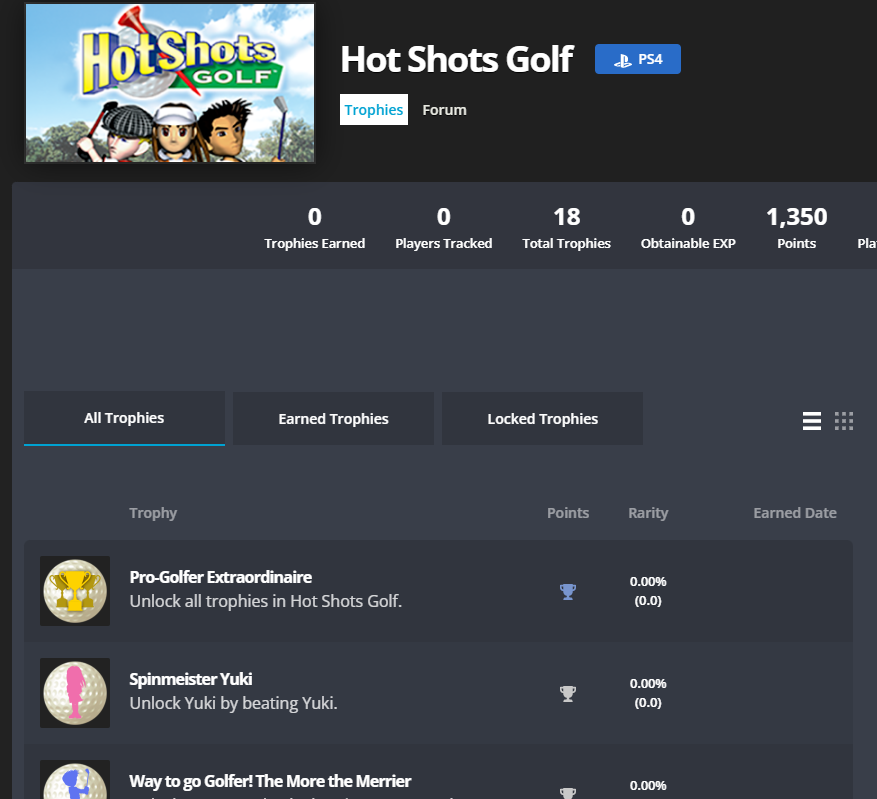877x799 pixels.
Task: Click 'Unlock all trophies in Hot Shots Golf.' text
Action: [266, 601]
